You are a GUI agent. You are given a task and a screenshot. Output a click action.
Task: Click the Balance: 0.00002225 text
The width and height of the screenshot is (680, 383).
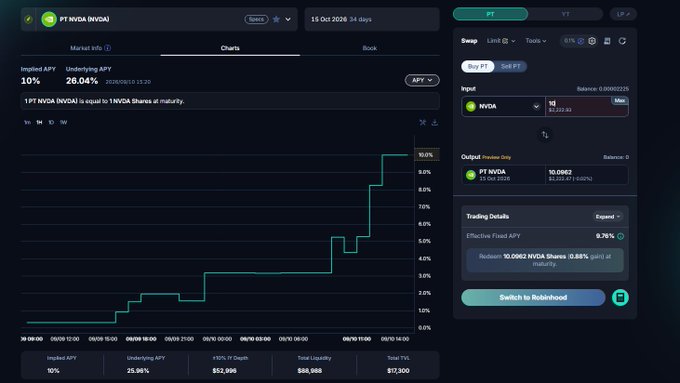(602, 89)
